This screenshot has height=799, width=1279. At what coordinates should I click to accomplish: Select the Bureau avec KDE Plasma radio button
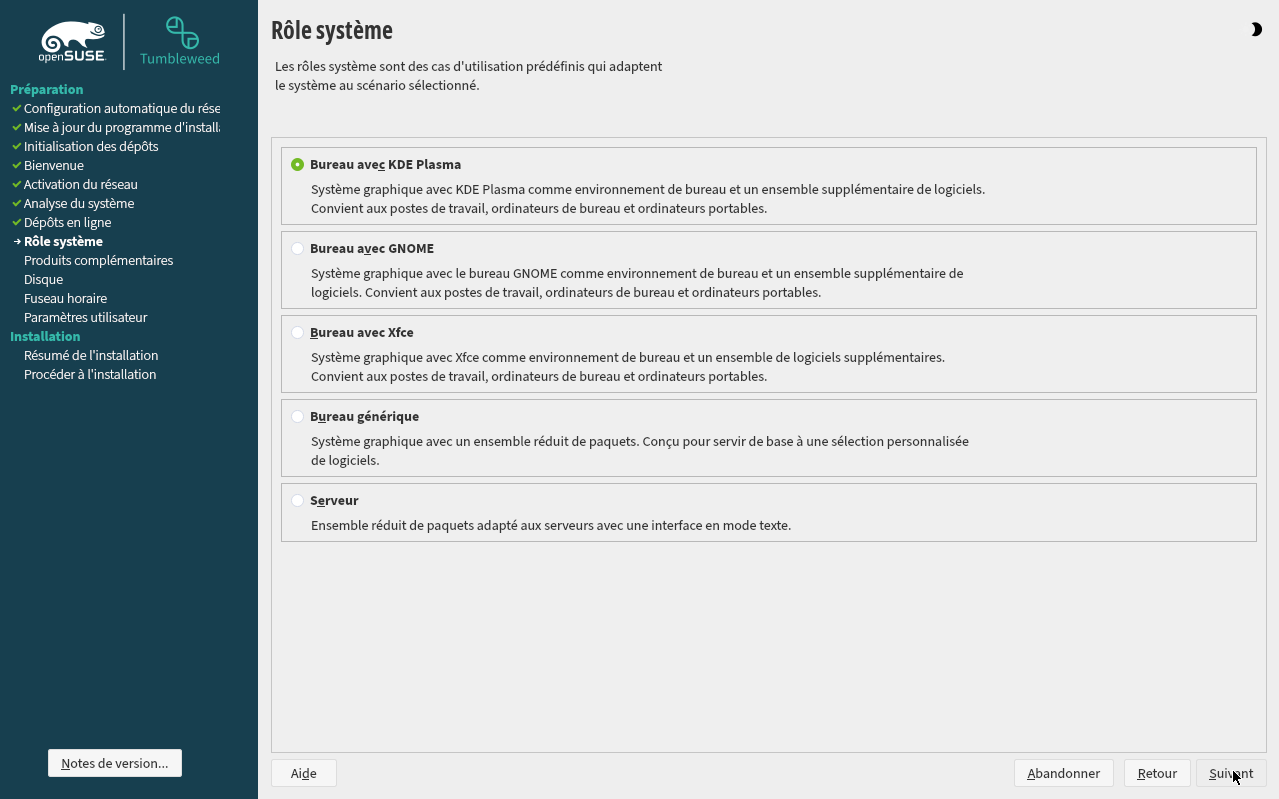click(298, 164)
